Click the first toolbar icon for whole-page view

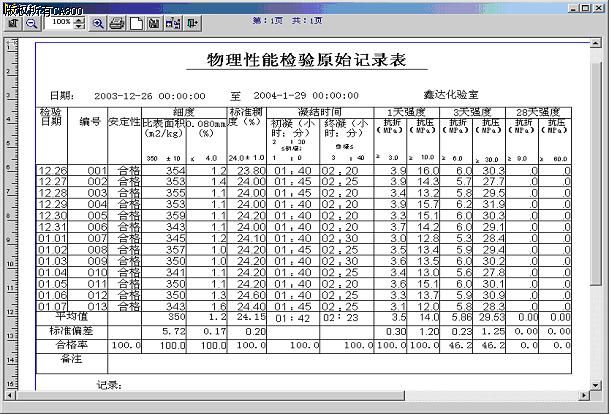(11, 21)
